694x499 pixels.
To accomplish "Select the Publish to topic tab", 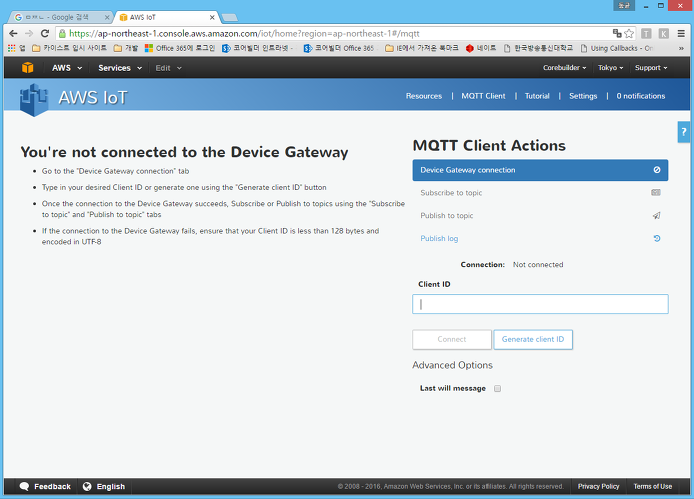I will [x=540, y=216].
